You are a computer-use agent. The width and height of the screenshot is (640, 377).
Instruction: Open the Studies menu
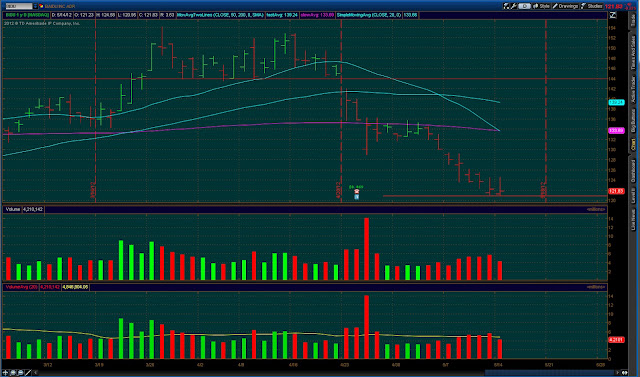592,6
